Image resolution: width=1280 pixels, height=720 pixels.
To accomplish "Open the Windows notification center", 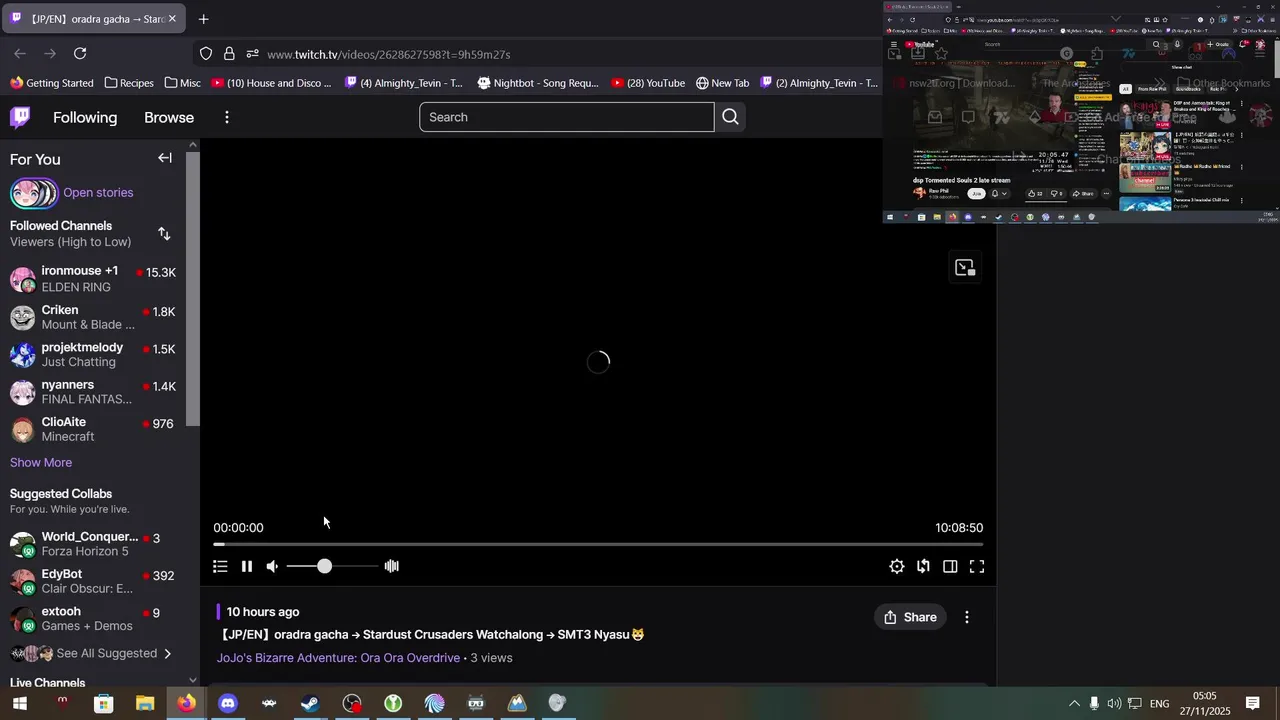I will [x=1252, y=704].
